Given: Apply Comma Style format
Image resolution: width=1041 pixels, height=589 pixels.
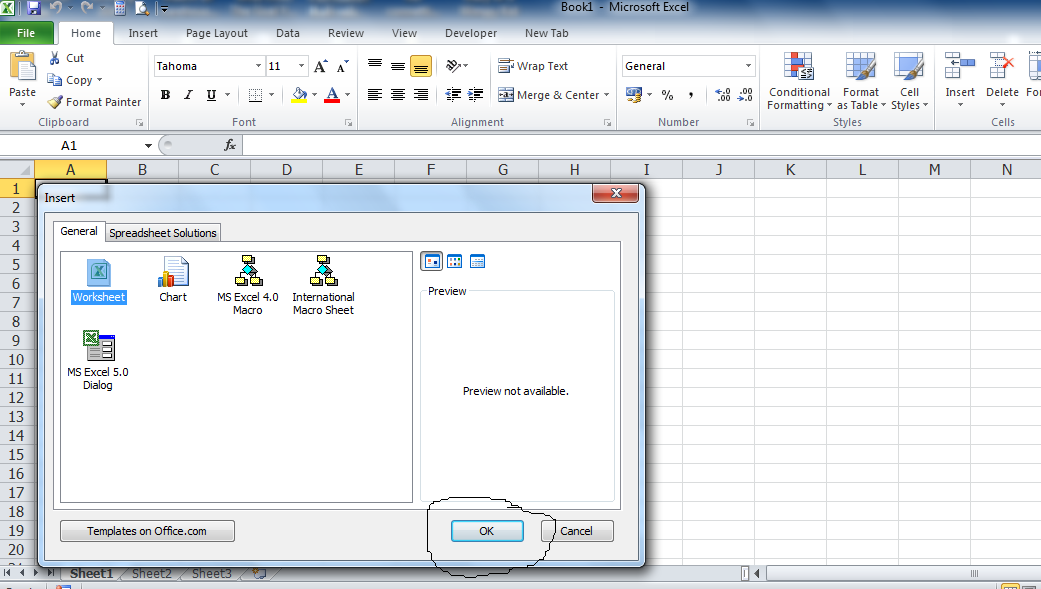Looking at the screenshot, I should pos(690,95).
